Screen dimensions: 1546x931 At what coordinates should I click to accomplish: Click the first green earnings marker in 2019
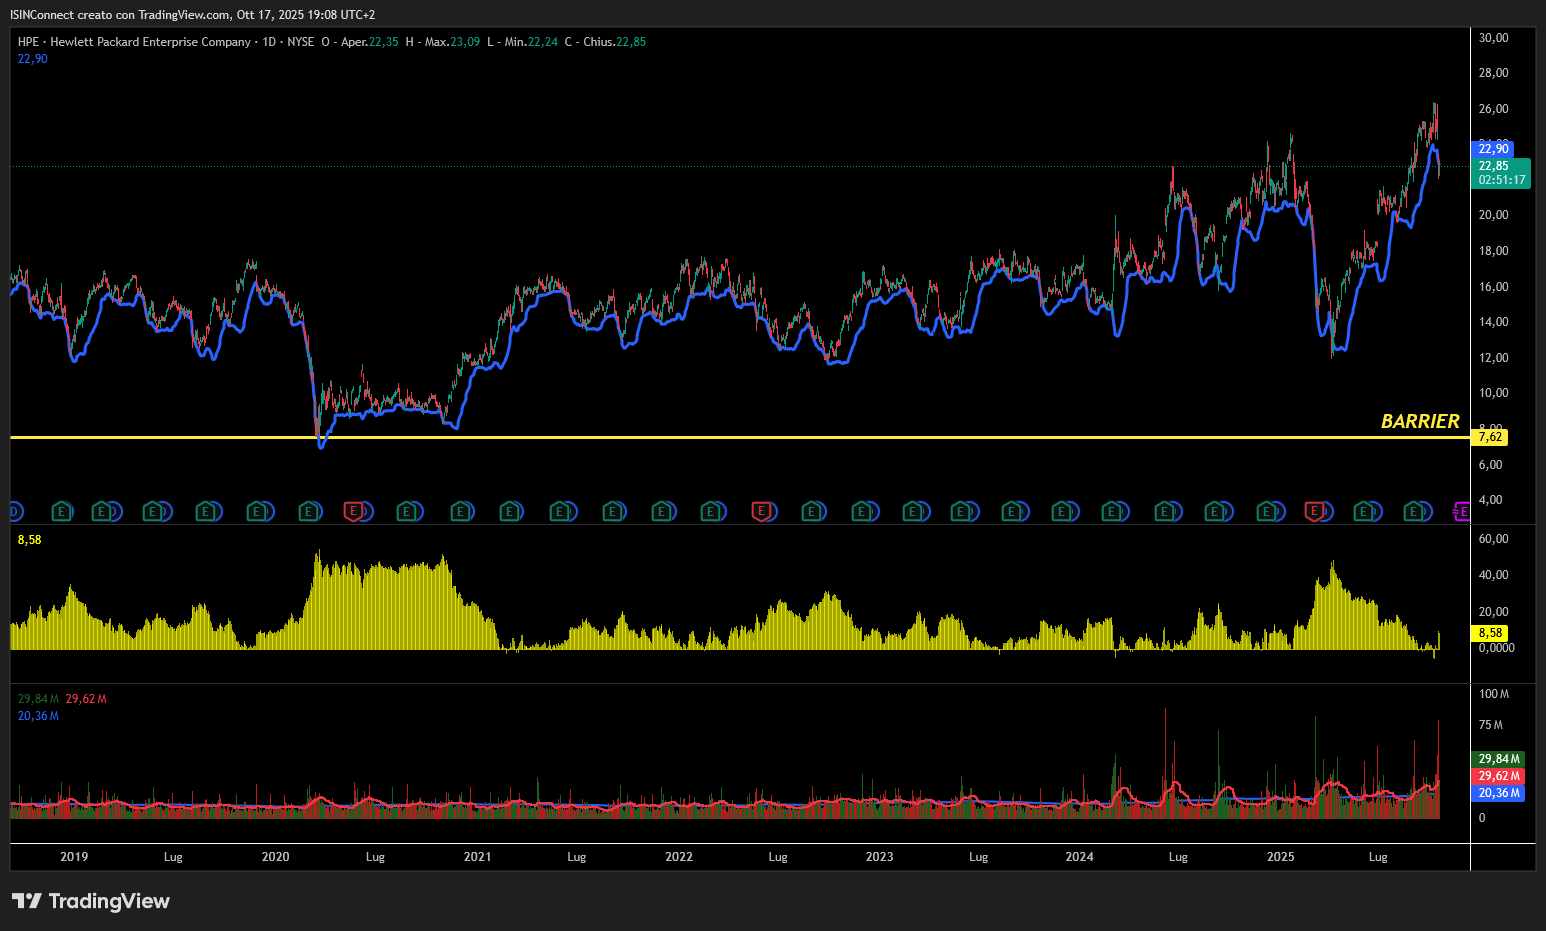point(62,512)
